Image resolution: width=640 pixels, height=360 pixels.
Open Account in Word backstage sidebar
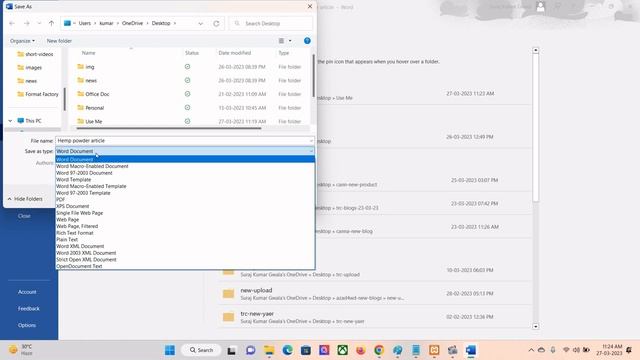(27, 292)
